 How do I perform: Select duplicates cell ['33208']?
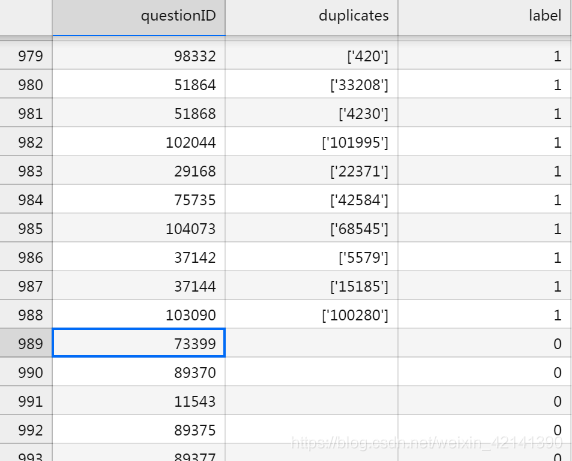point(312,84)
